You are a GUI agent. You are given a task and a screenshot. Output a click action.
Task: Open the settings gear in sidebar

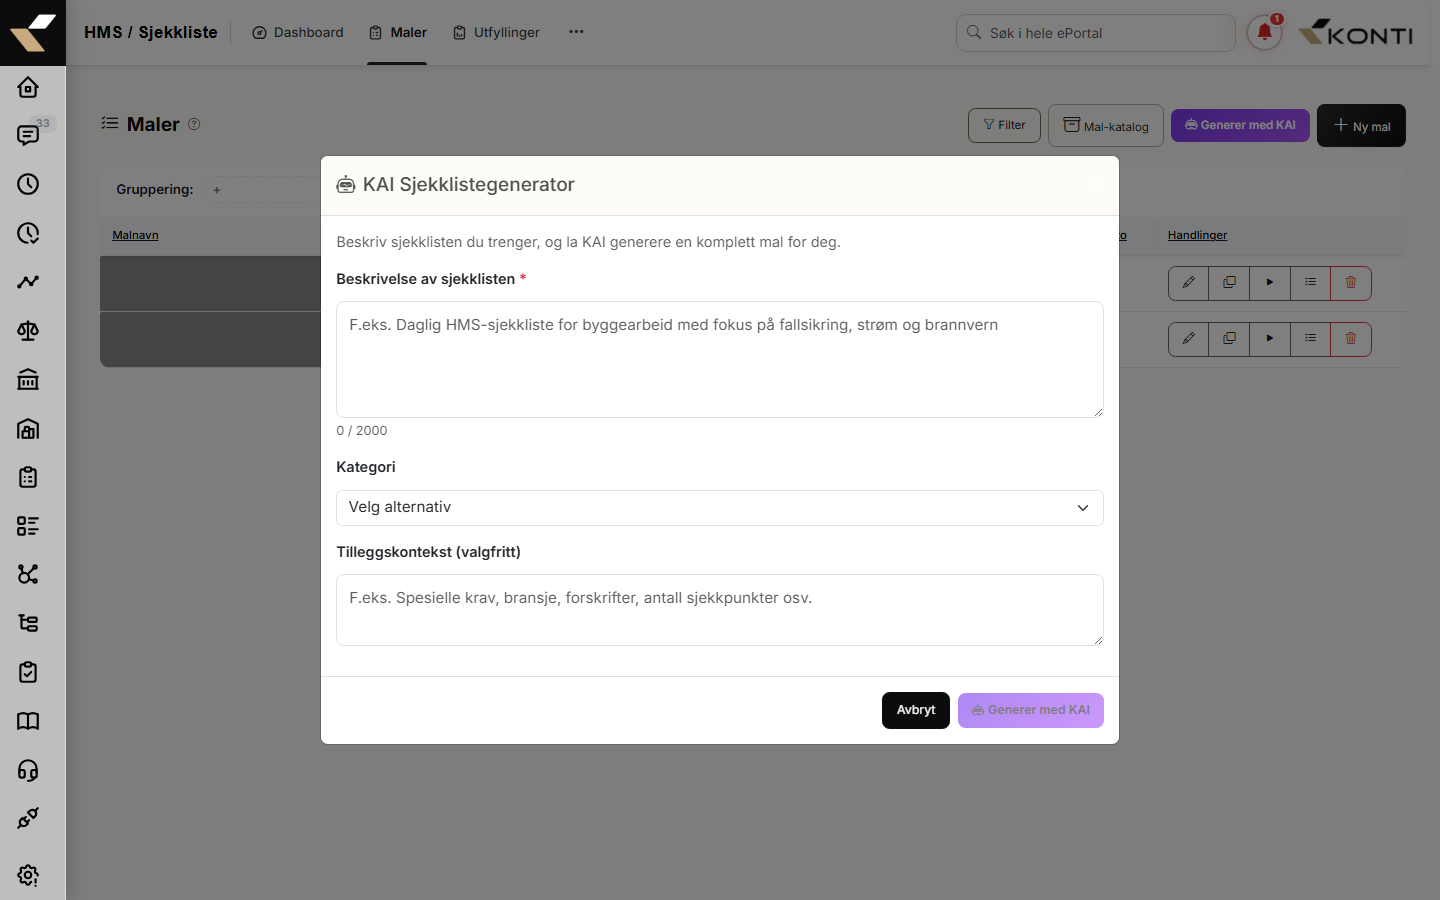(x=28, y=875)
